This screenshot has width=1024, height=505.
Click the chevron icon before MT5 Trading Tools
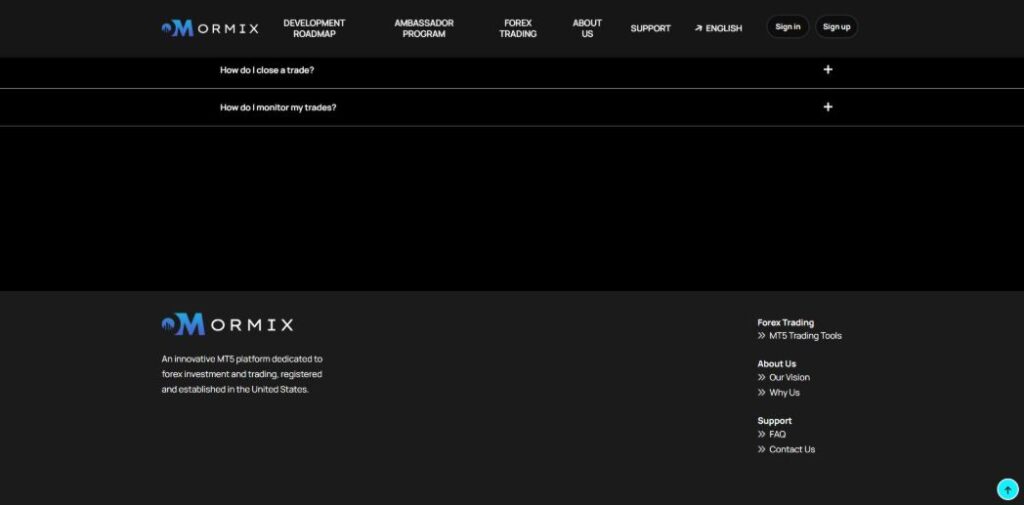762,336
